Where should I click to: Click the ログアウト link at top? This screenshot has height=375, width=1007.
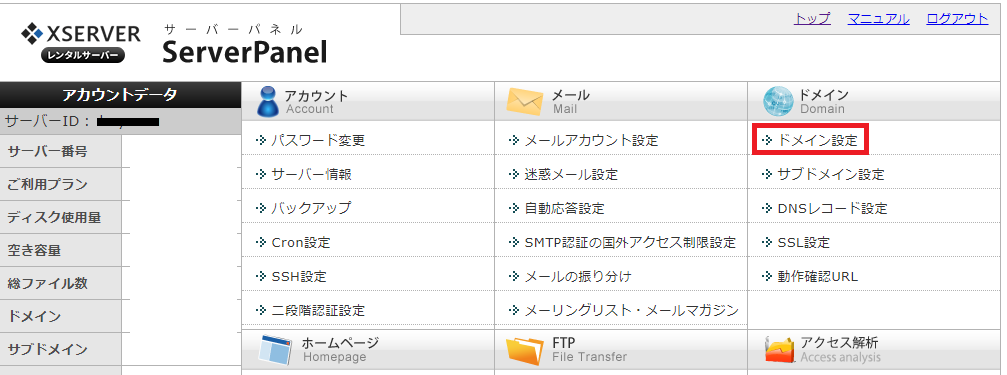tap(957, 19)
